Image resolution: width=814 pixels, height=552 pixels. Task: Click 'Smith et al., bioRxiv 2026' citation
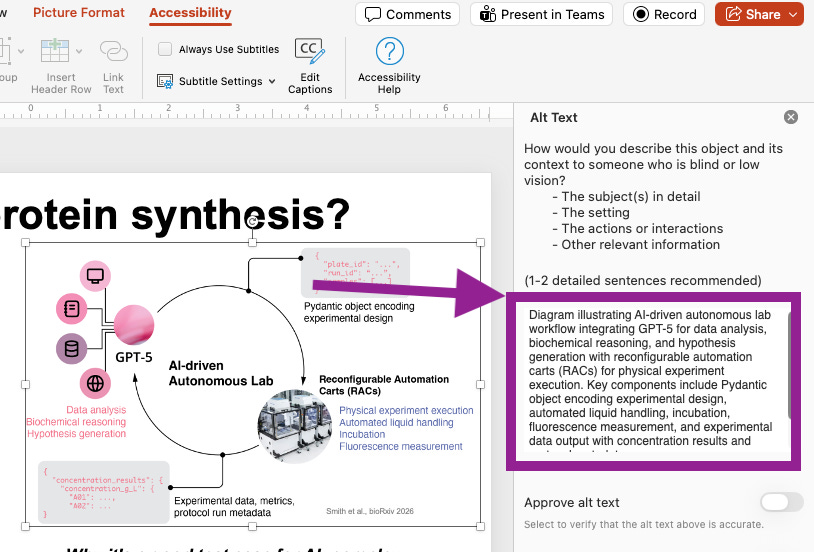pos(370,511)
